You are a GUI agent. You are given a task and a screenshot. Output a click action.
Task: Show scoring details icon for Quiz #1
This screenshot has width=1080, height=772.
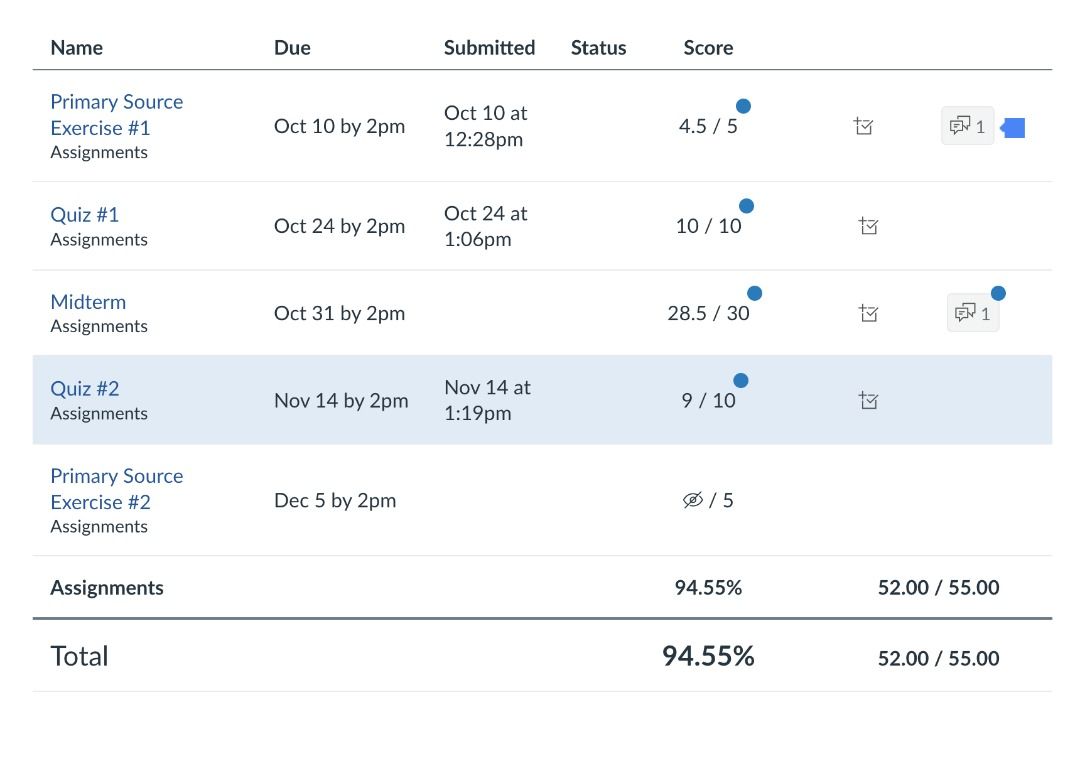[x=868, y=226]
